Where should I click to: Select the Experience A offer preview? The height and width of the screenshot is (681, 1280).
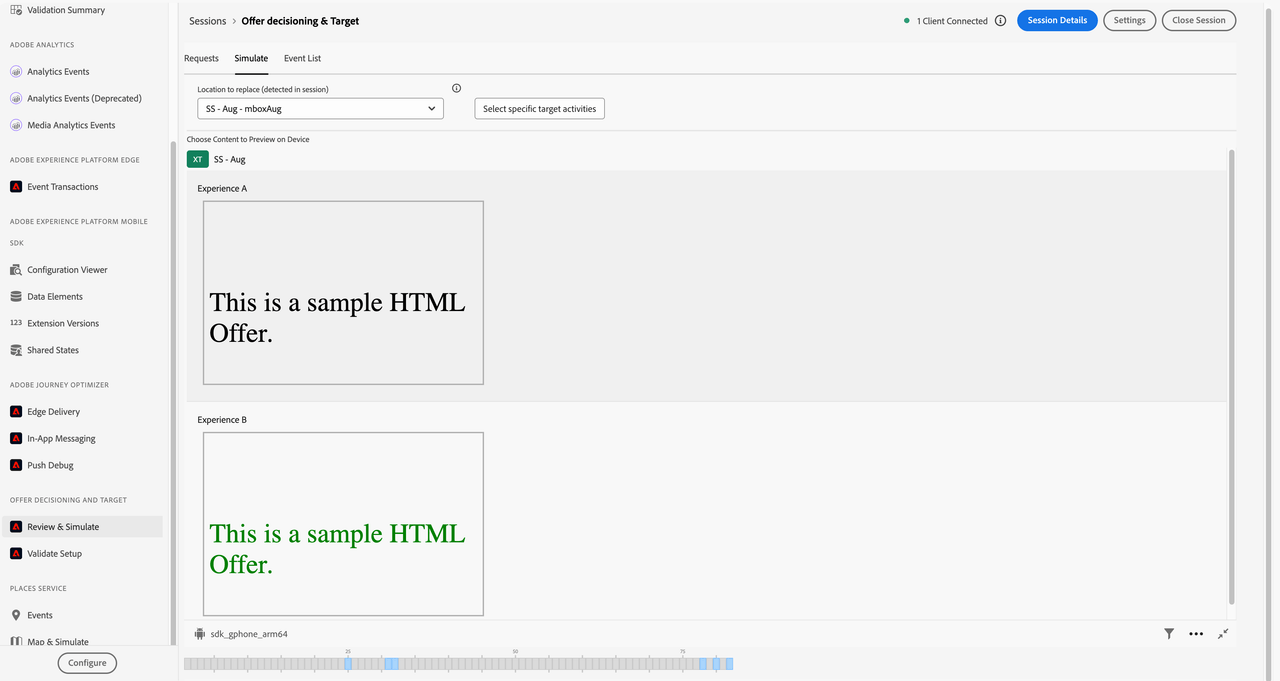click(x=343, y=292)
